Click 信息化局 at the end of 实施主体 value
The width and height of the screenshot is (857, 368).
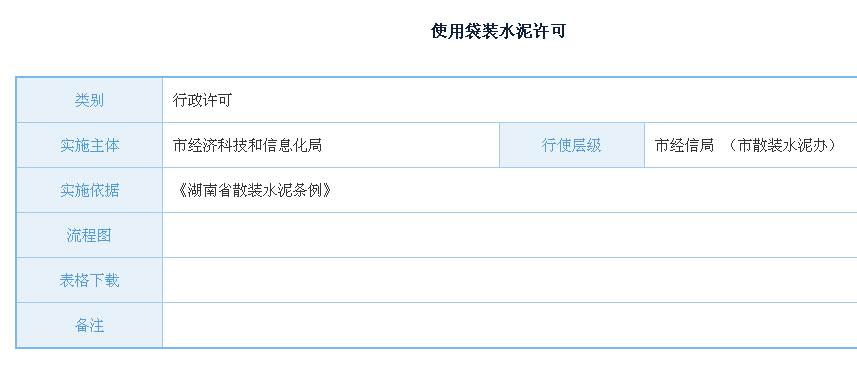pyautogui.click(x=292, y=145)
